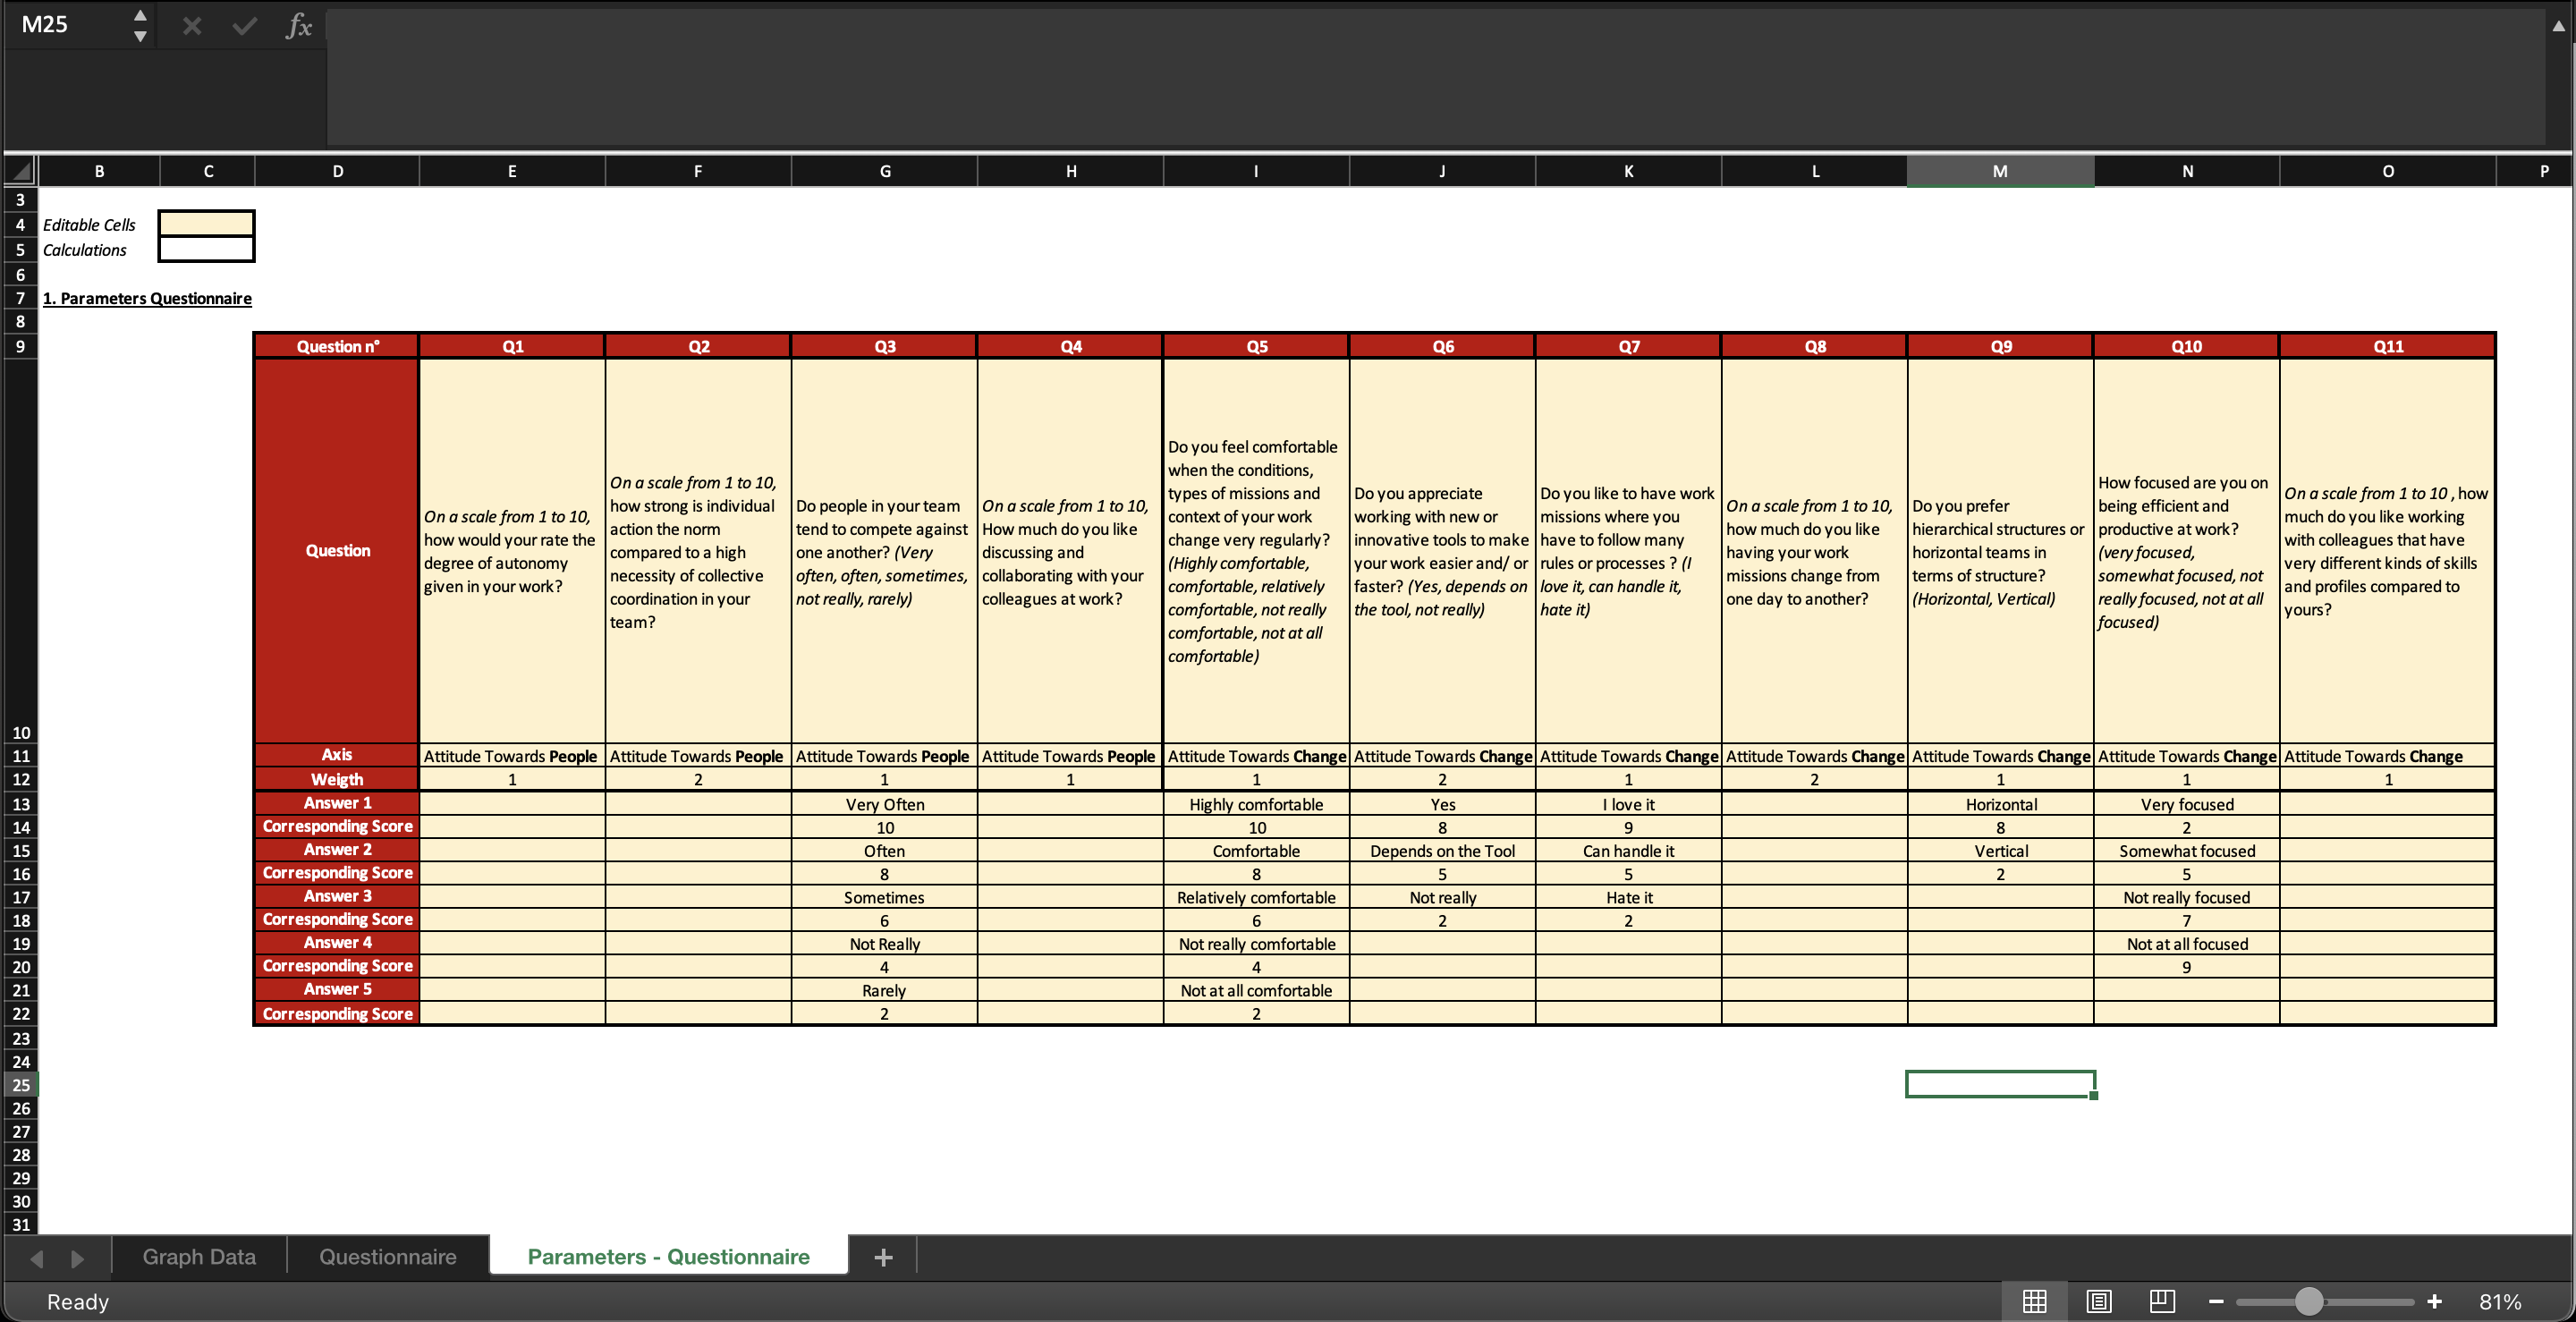Switch to Page Layout view icon
Viewport: 2576px width, 1322px height.
point(2098,1301)
